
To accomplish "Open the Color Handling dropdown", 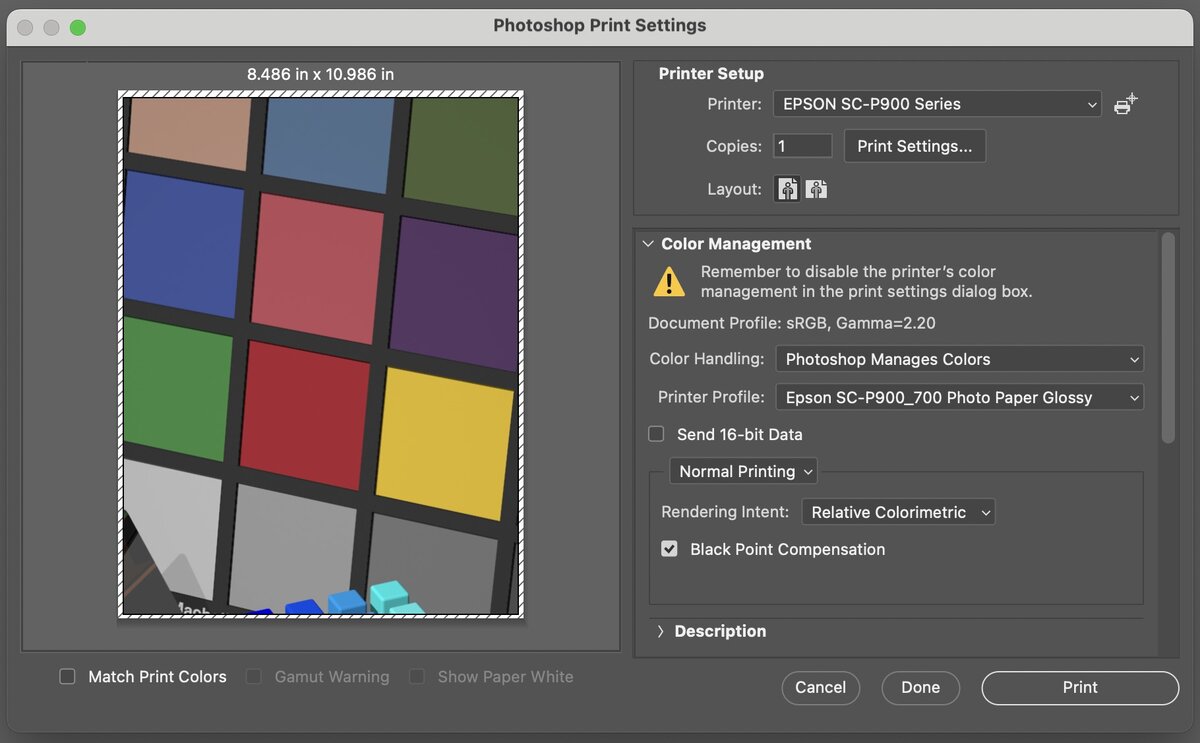I will (x=959, y=359).
